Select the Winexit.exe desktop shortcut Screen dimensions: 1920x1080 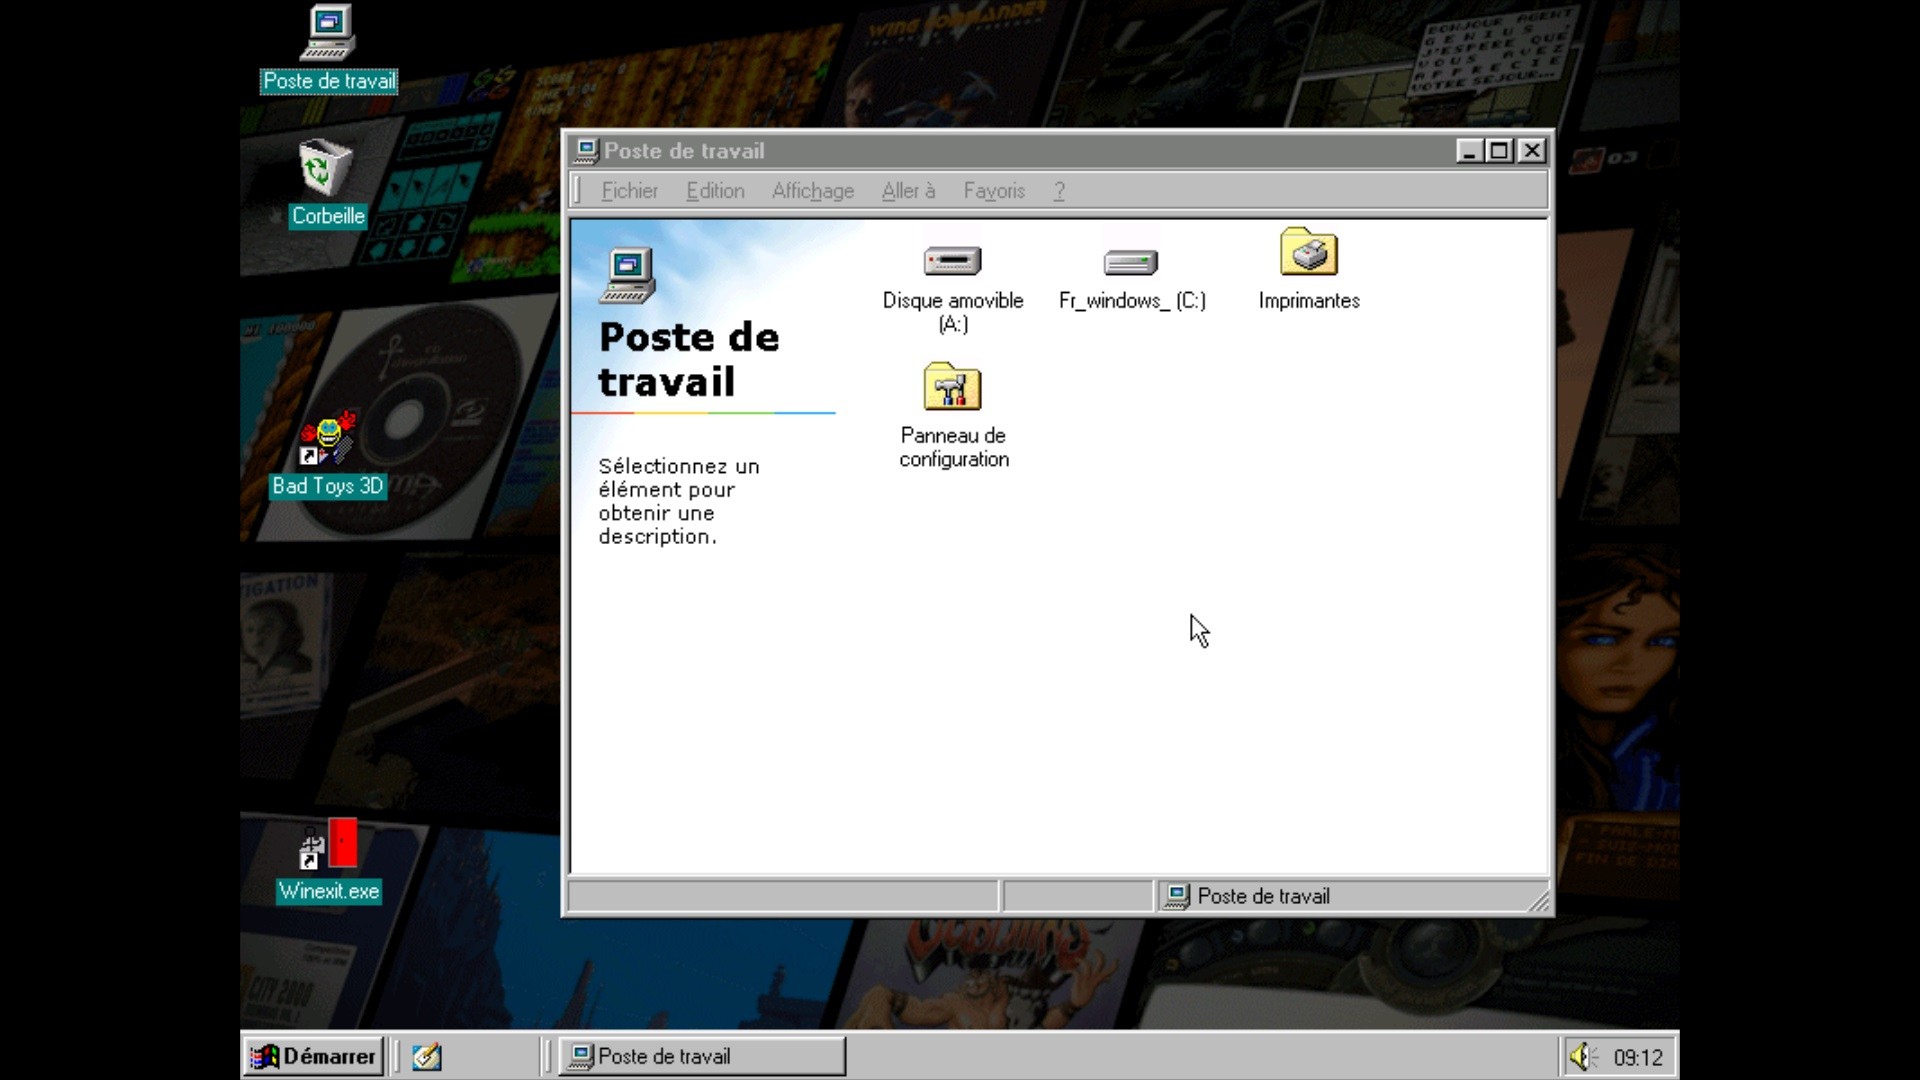pyautogui.click(x=328, y=845)
